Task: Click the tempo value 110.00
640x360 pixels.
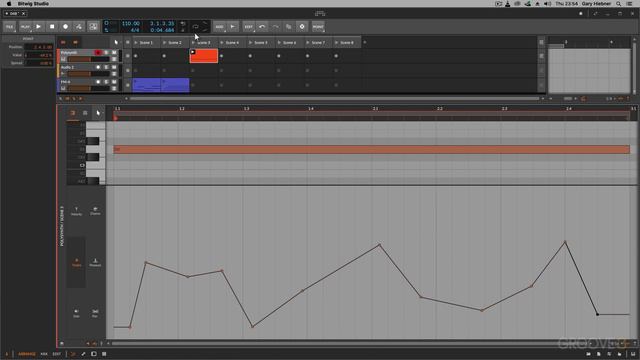Action: tap(131, 24)
